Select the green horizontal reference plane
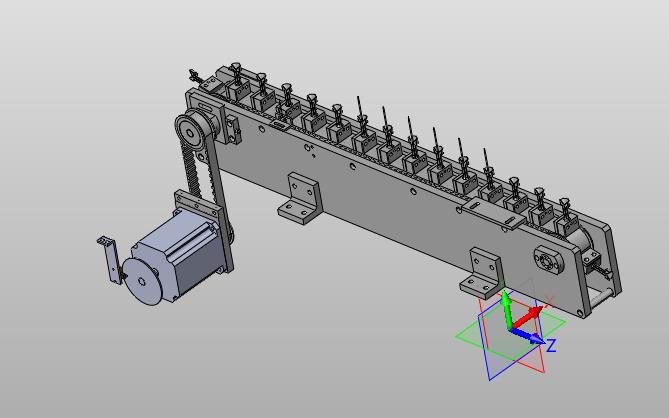The image size is (669, 418). (510, 335)
